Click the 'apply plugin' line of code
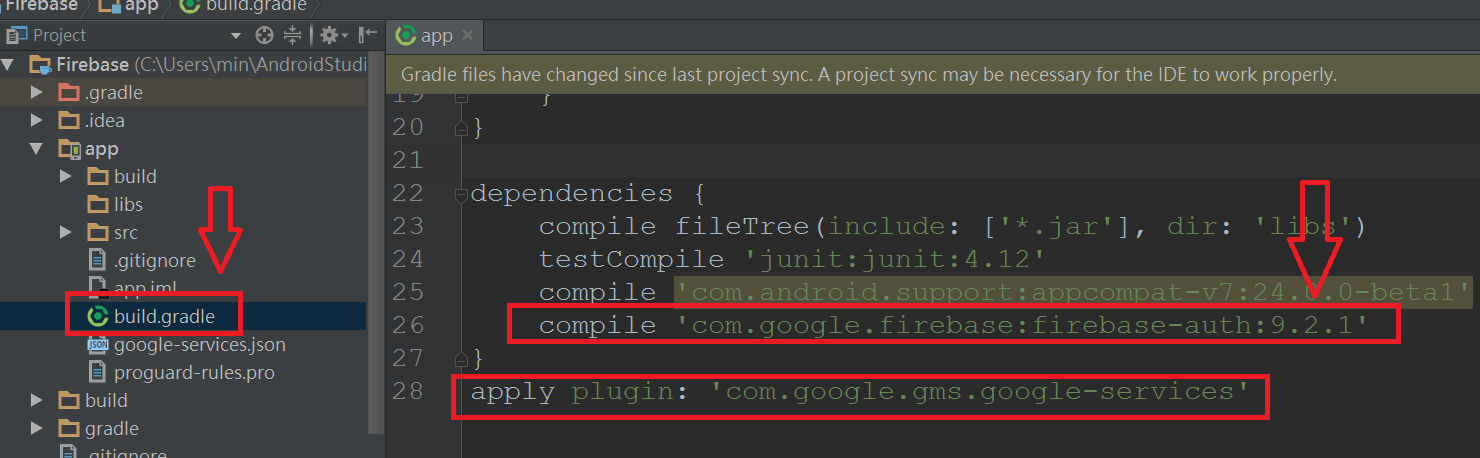Image resolution: width=1480 pixels, height=458 pixels. [x=861, y=391]
